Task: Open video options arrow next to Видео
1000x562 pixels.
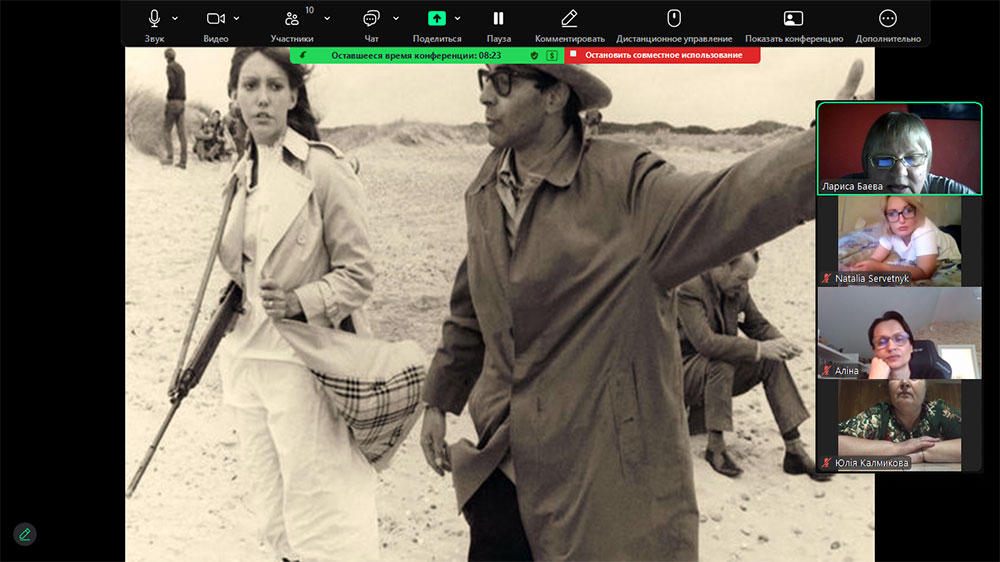Action: [236, 18]
